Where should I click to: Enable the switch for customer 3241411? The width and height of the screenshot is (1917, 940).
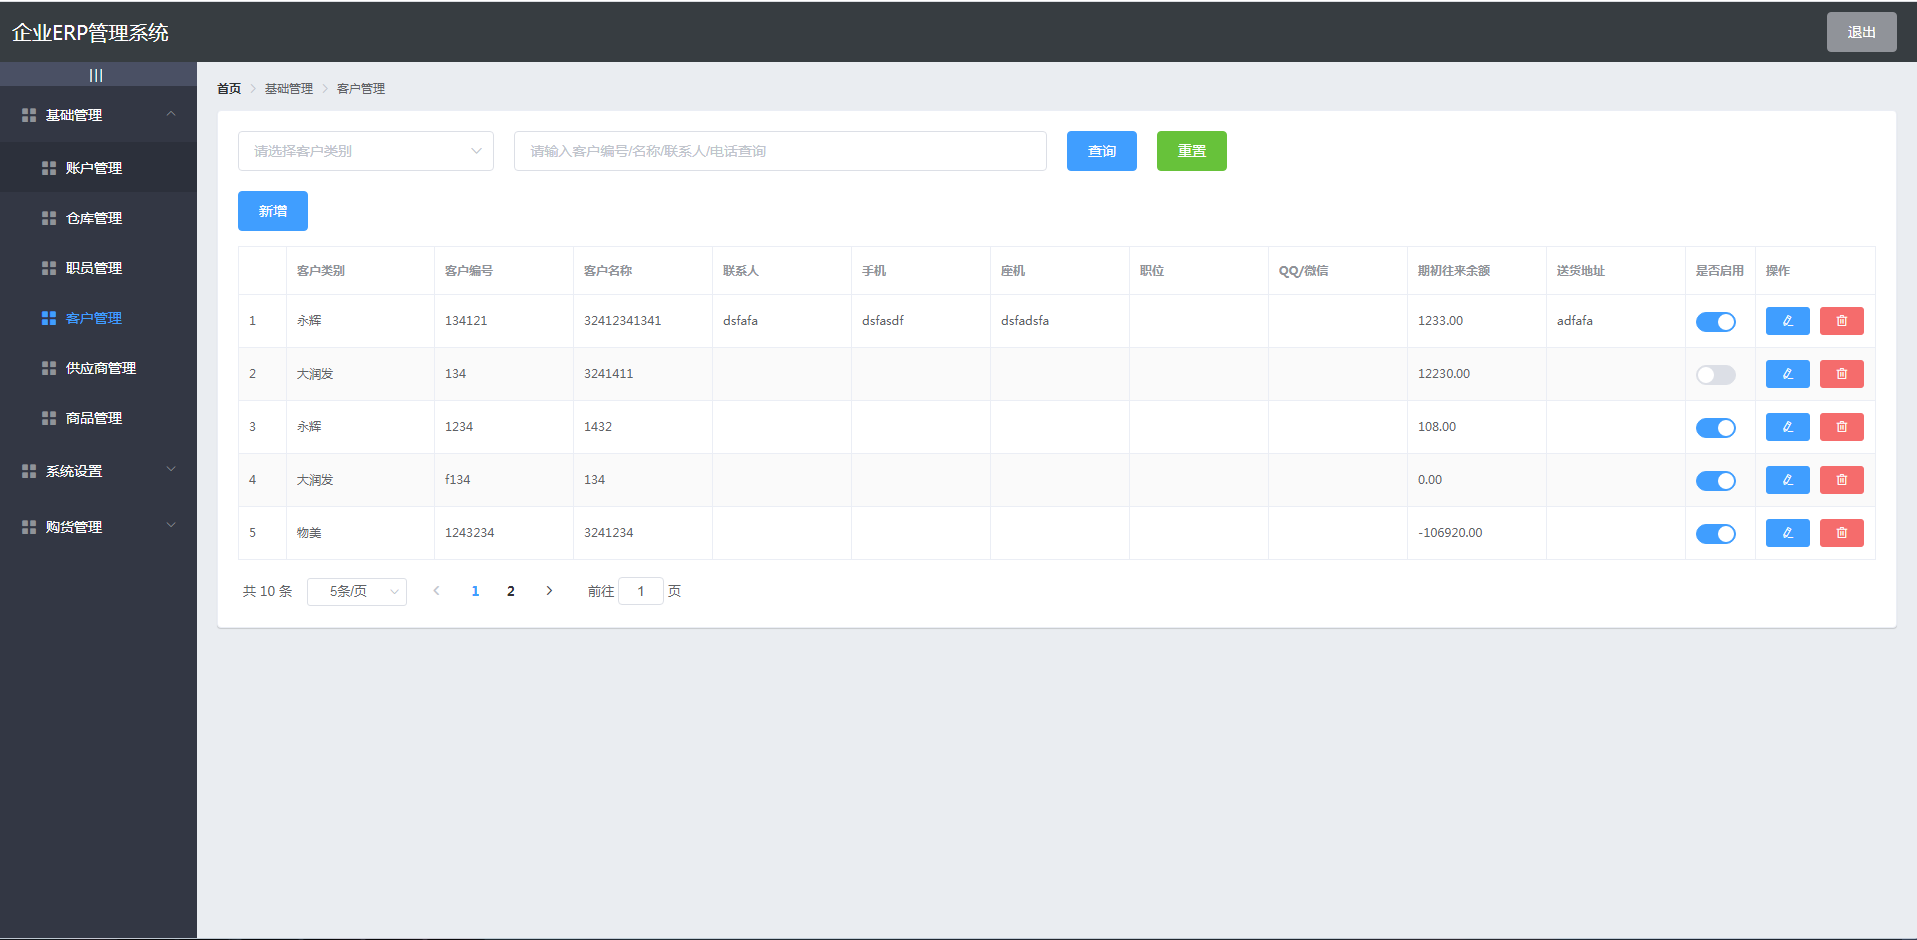click(1715, 375)
